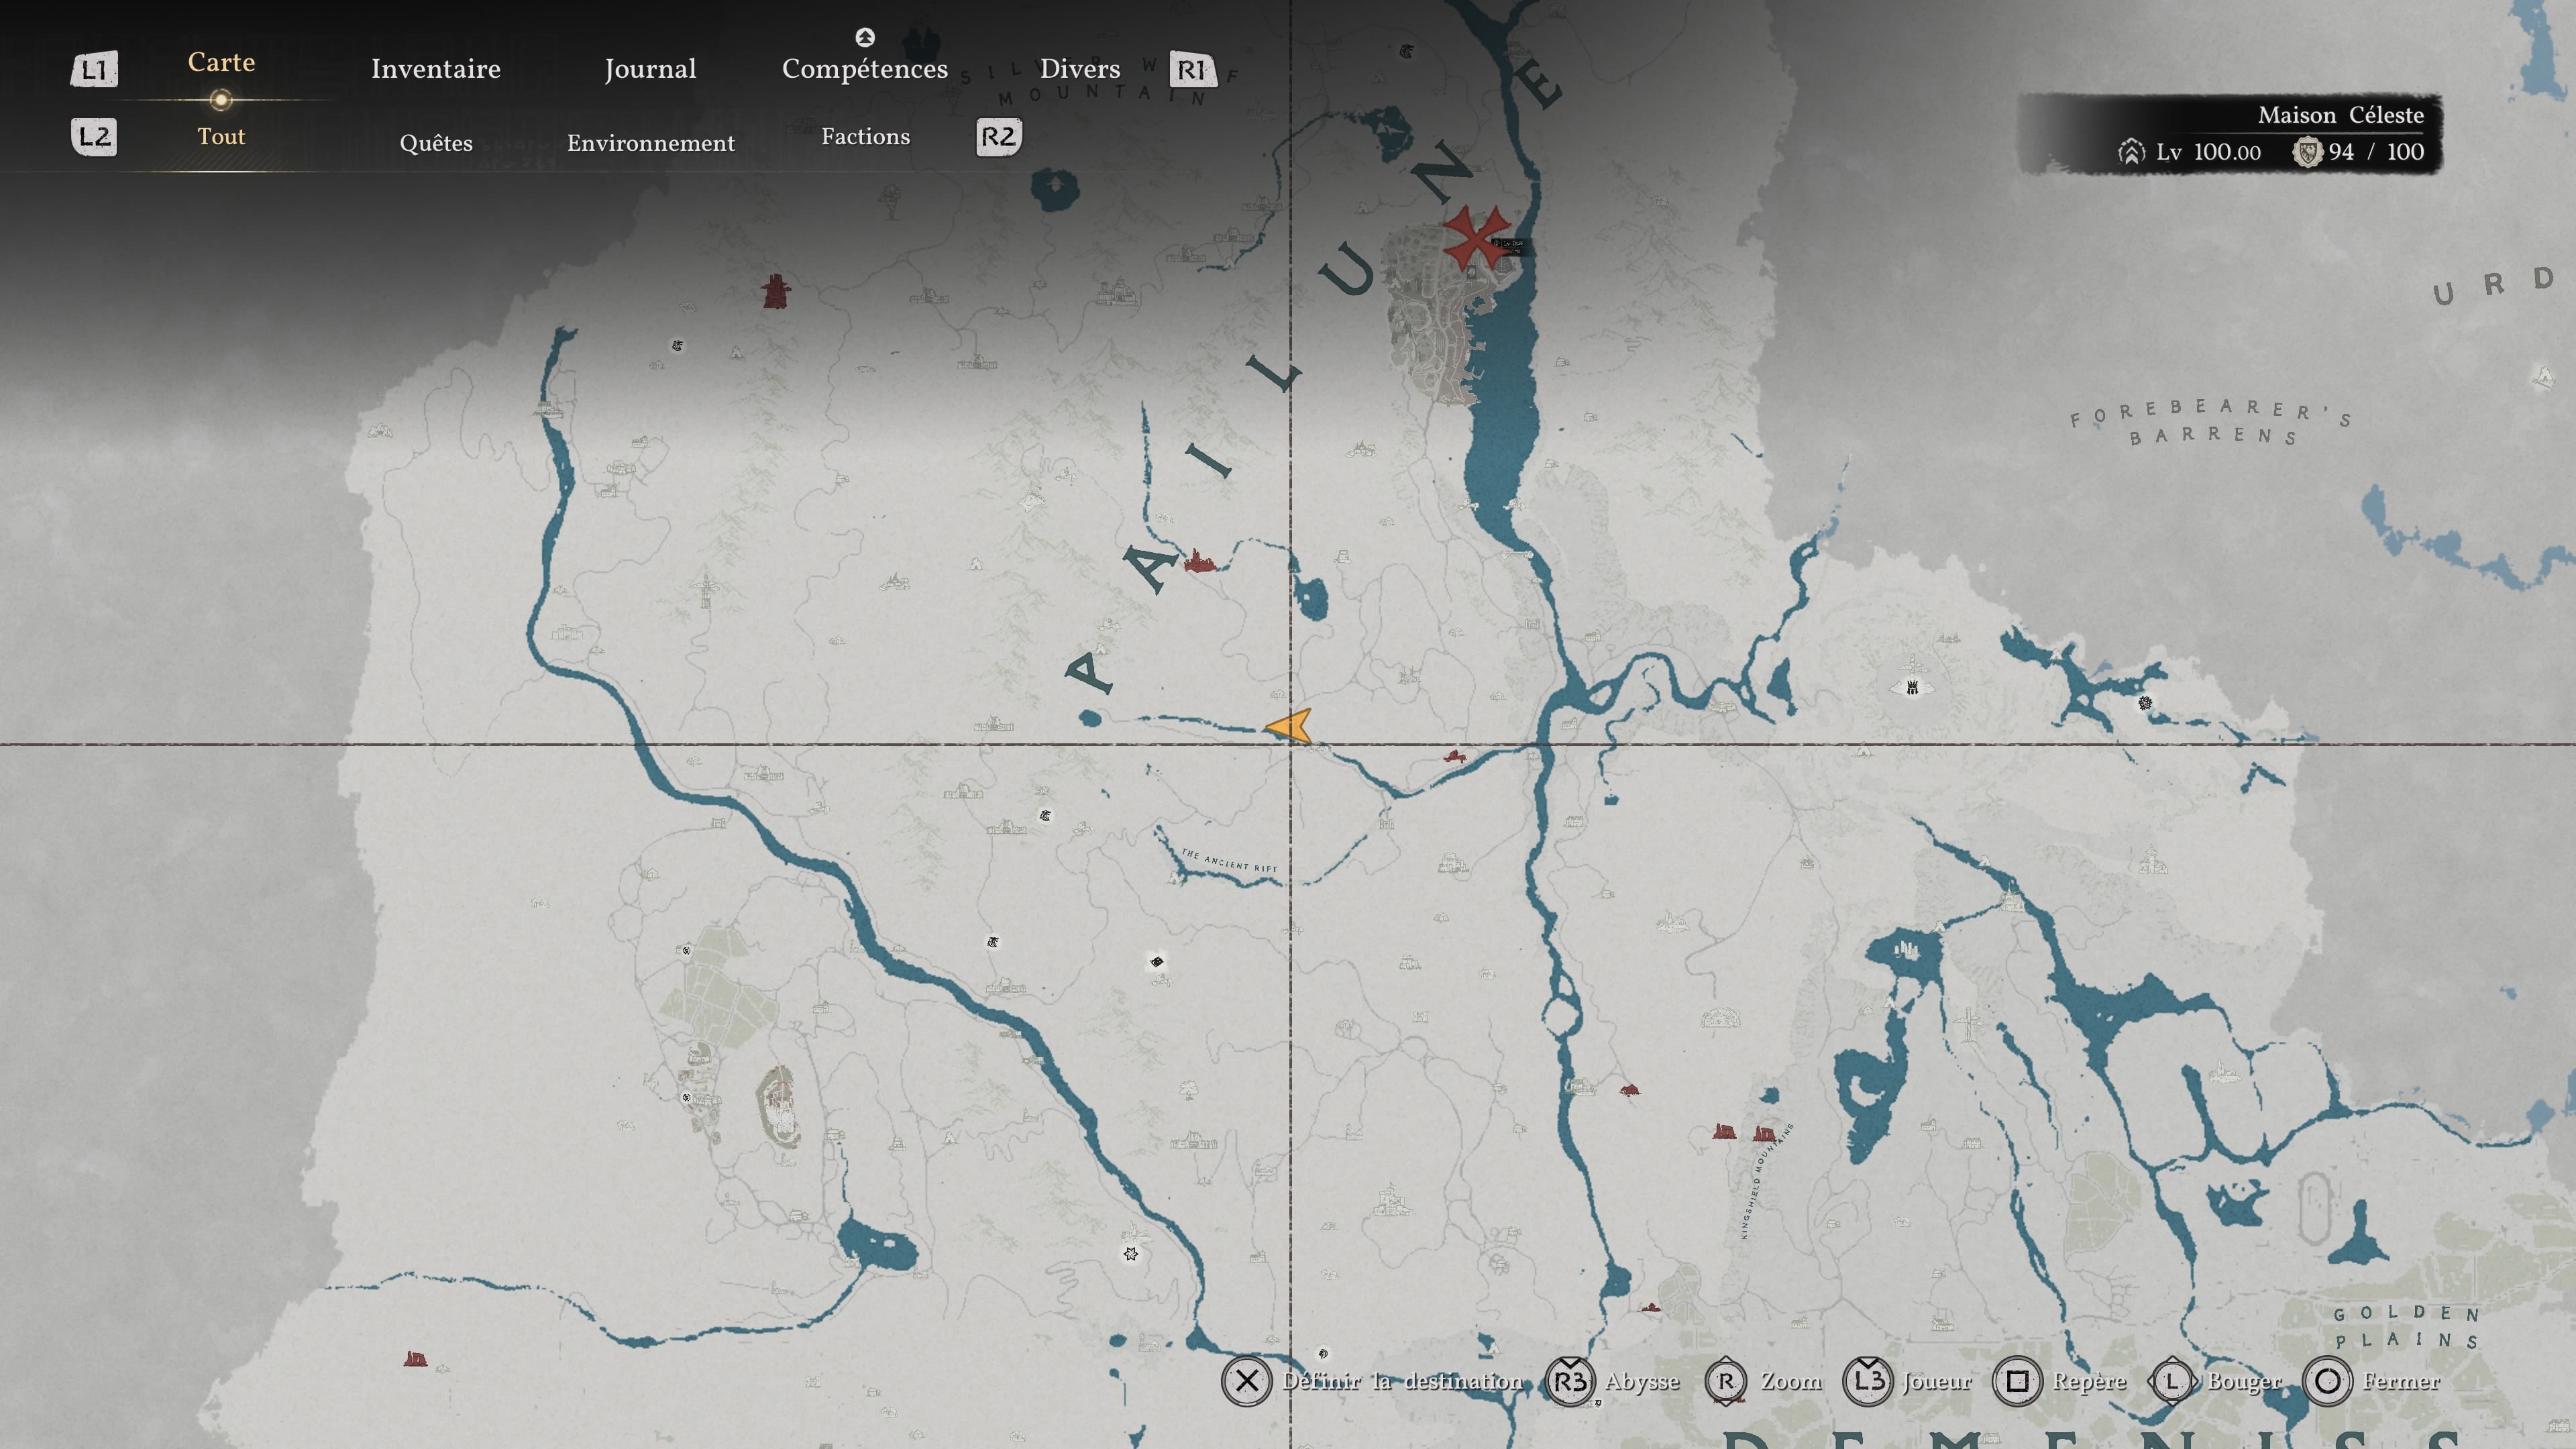Select the Carte tab
This screenshot has width=2576, height=1449.
221,62
